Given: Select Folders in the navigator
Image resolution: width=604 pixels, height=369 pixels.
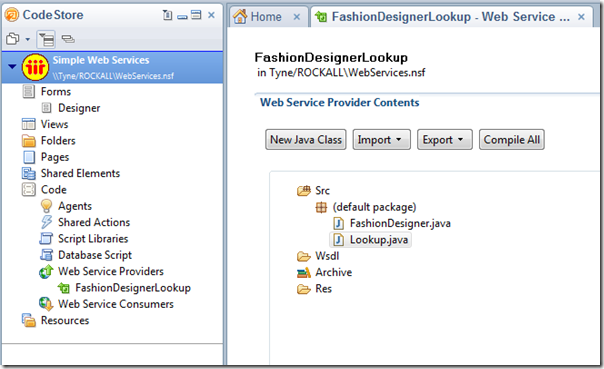Looking at the screenshot, I should 58,141.
